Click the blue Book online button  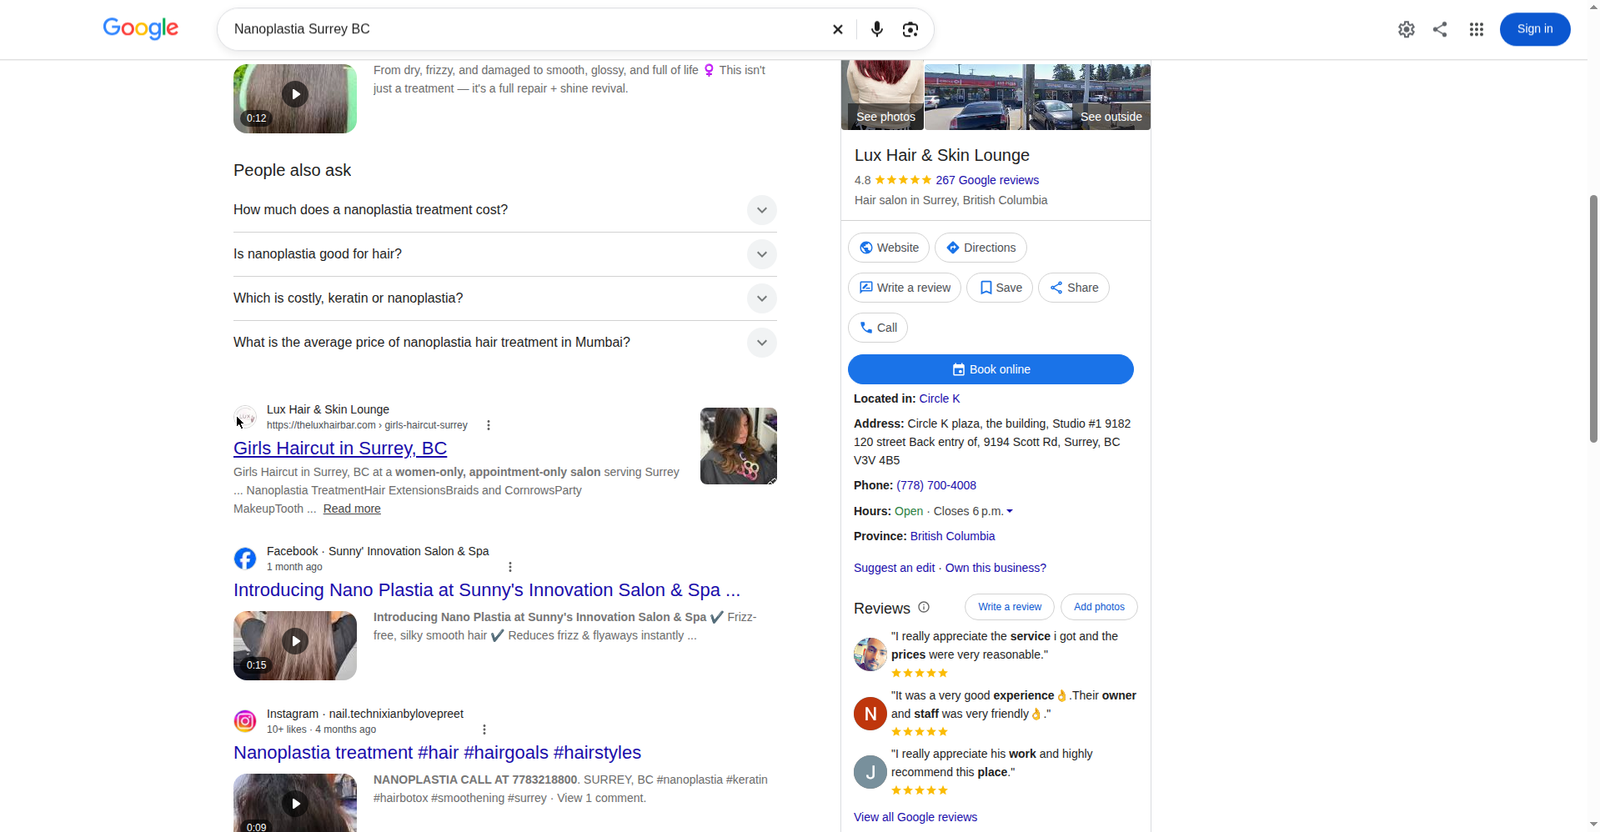(x=991, y=369)
